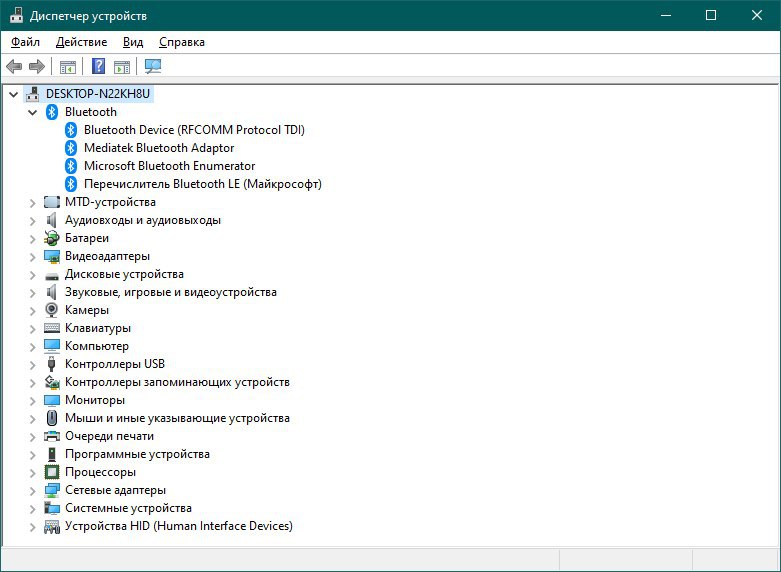Select Устройства HID (Human Interface Devices) label
Screen dimensions: 781x572
[x=179, y=526]
